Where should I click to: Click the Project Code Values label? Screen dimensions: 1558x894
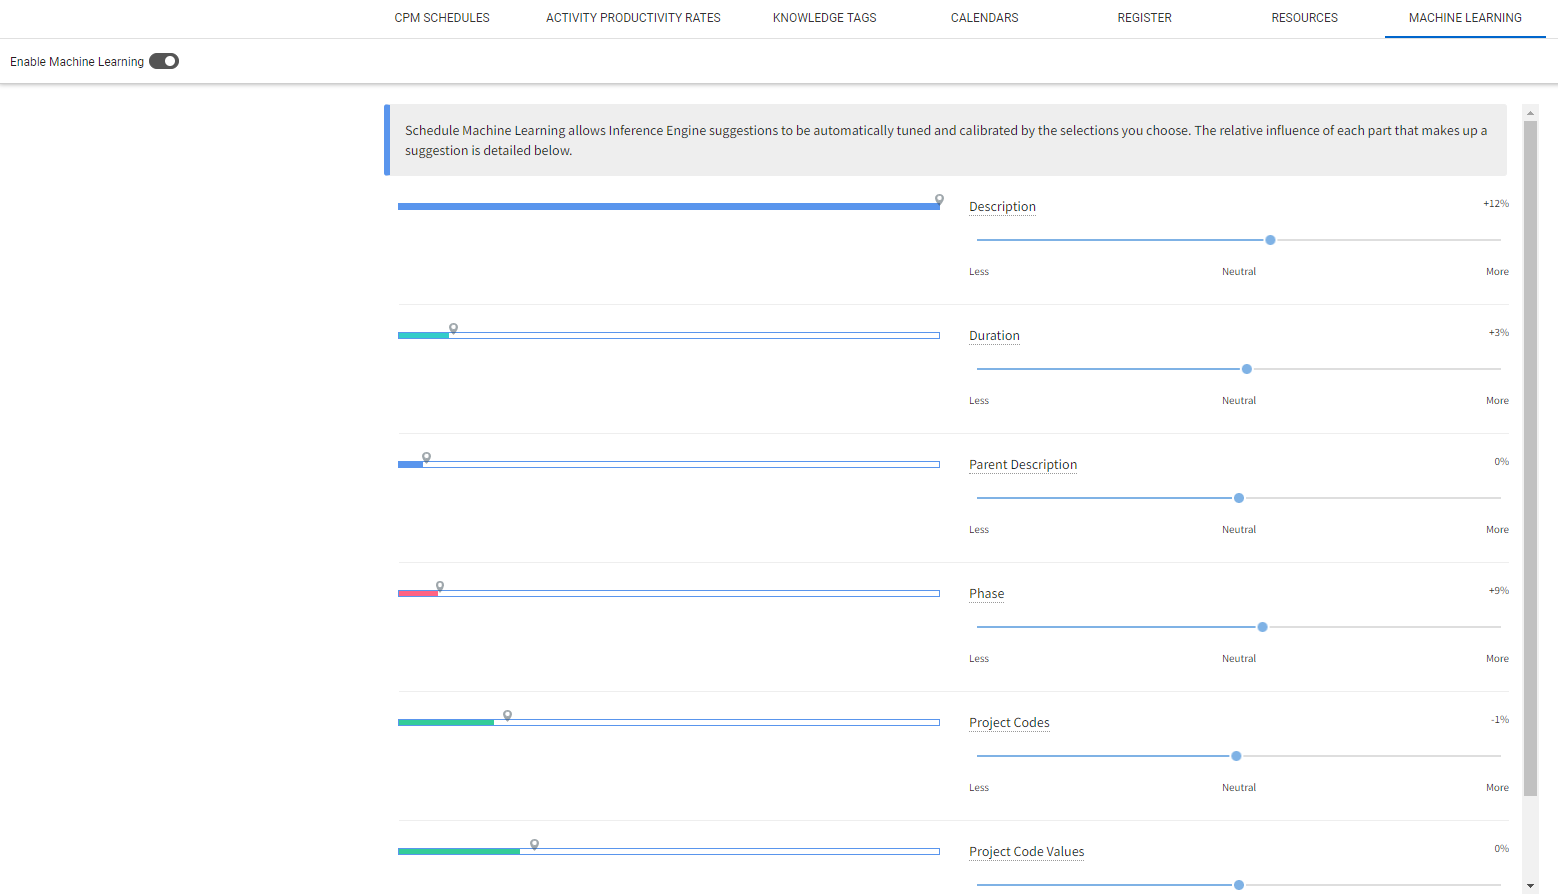(x=1026, y=852)
